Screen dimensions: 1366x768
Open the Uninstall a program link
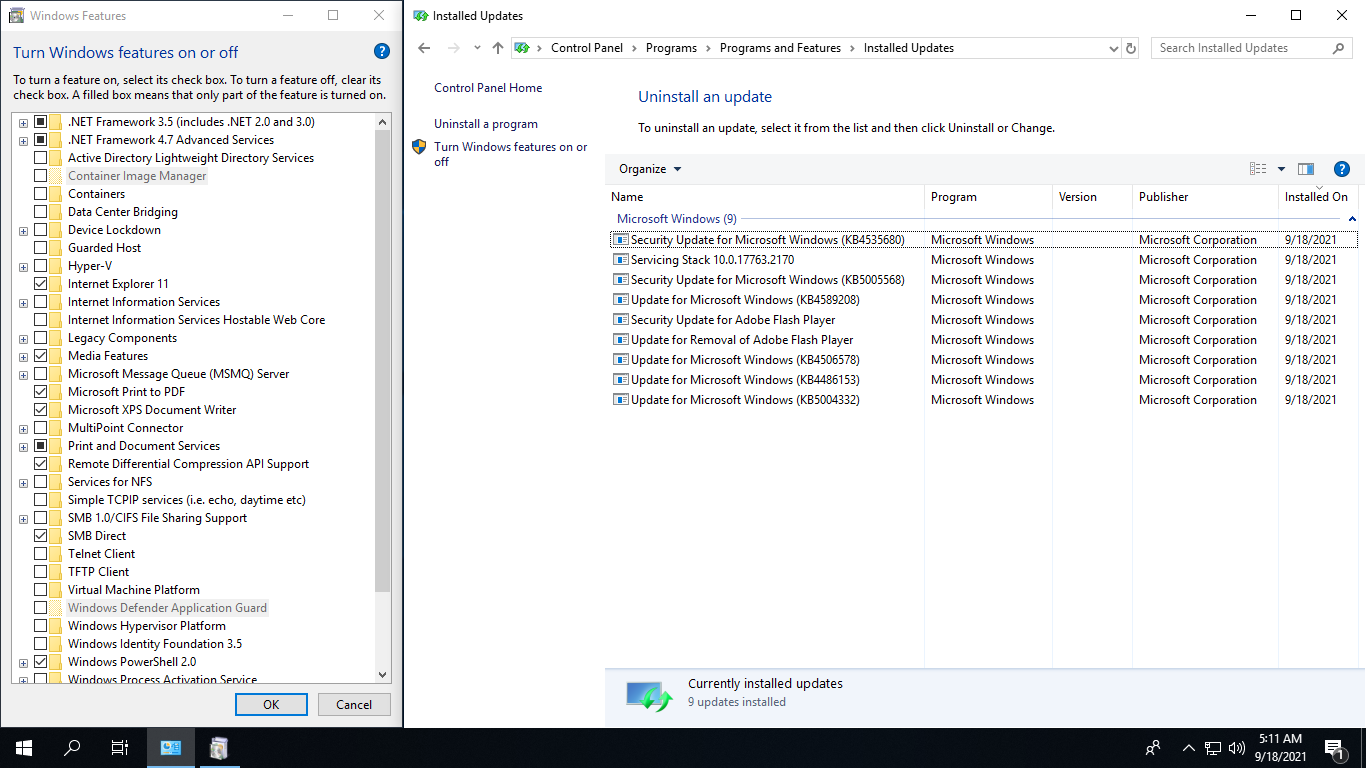486,124
